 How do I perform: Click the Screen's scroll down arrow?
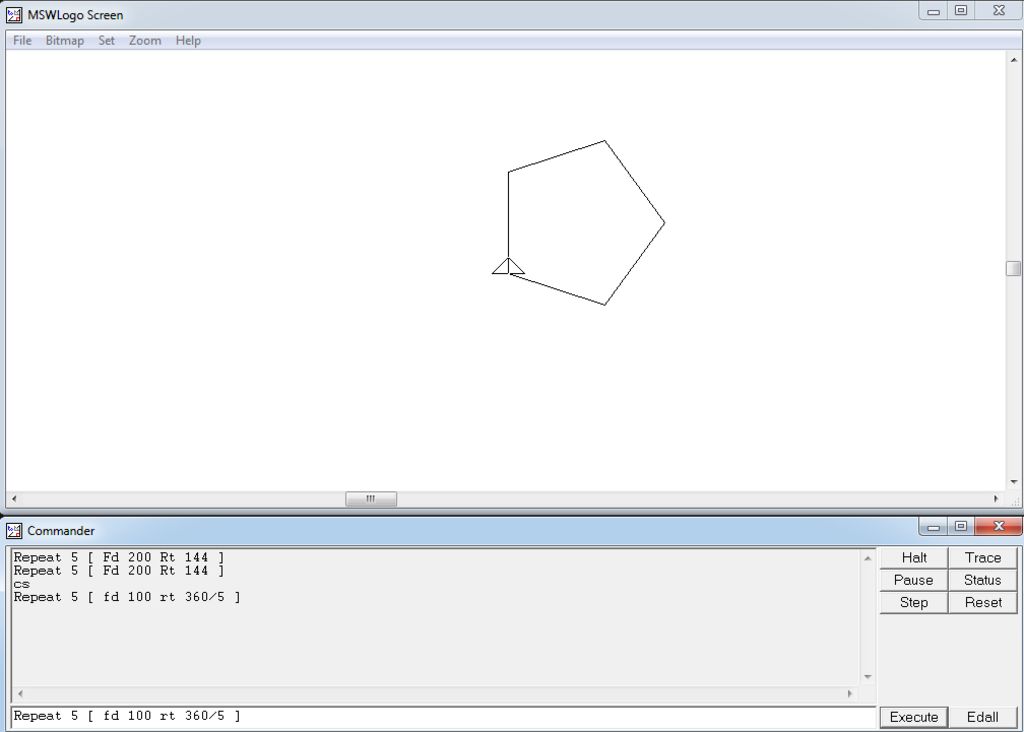1013,482
